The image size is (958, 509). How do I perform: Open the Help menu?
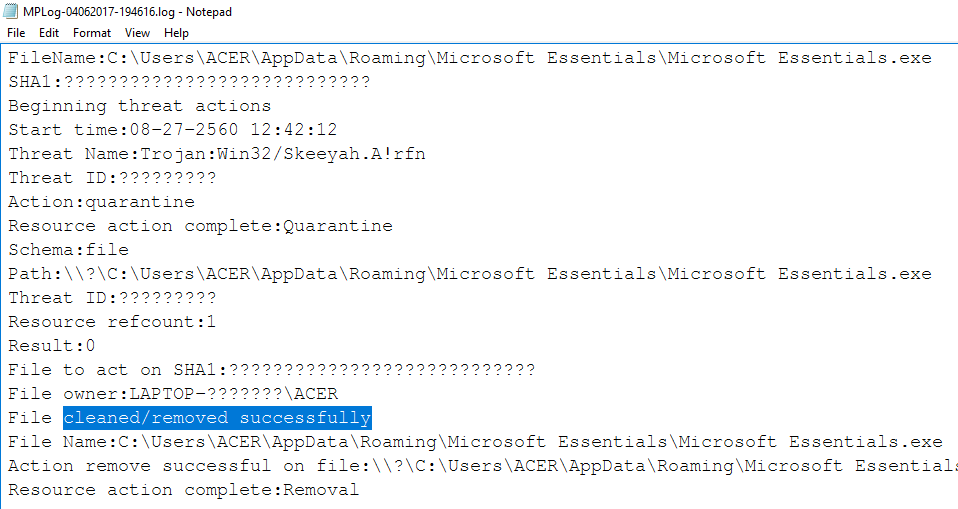(176, 33)
